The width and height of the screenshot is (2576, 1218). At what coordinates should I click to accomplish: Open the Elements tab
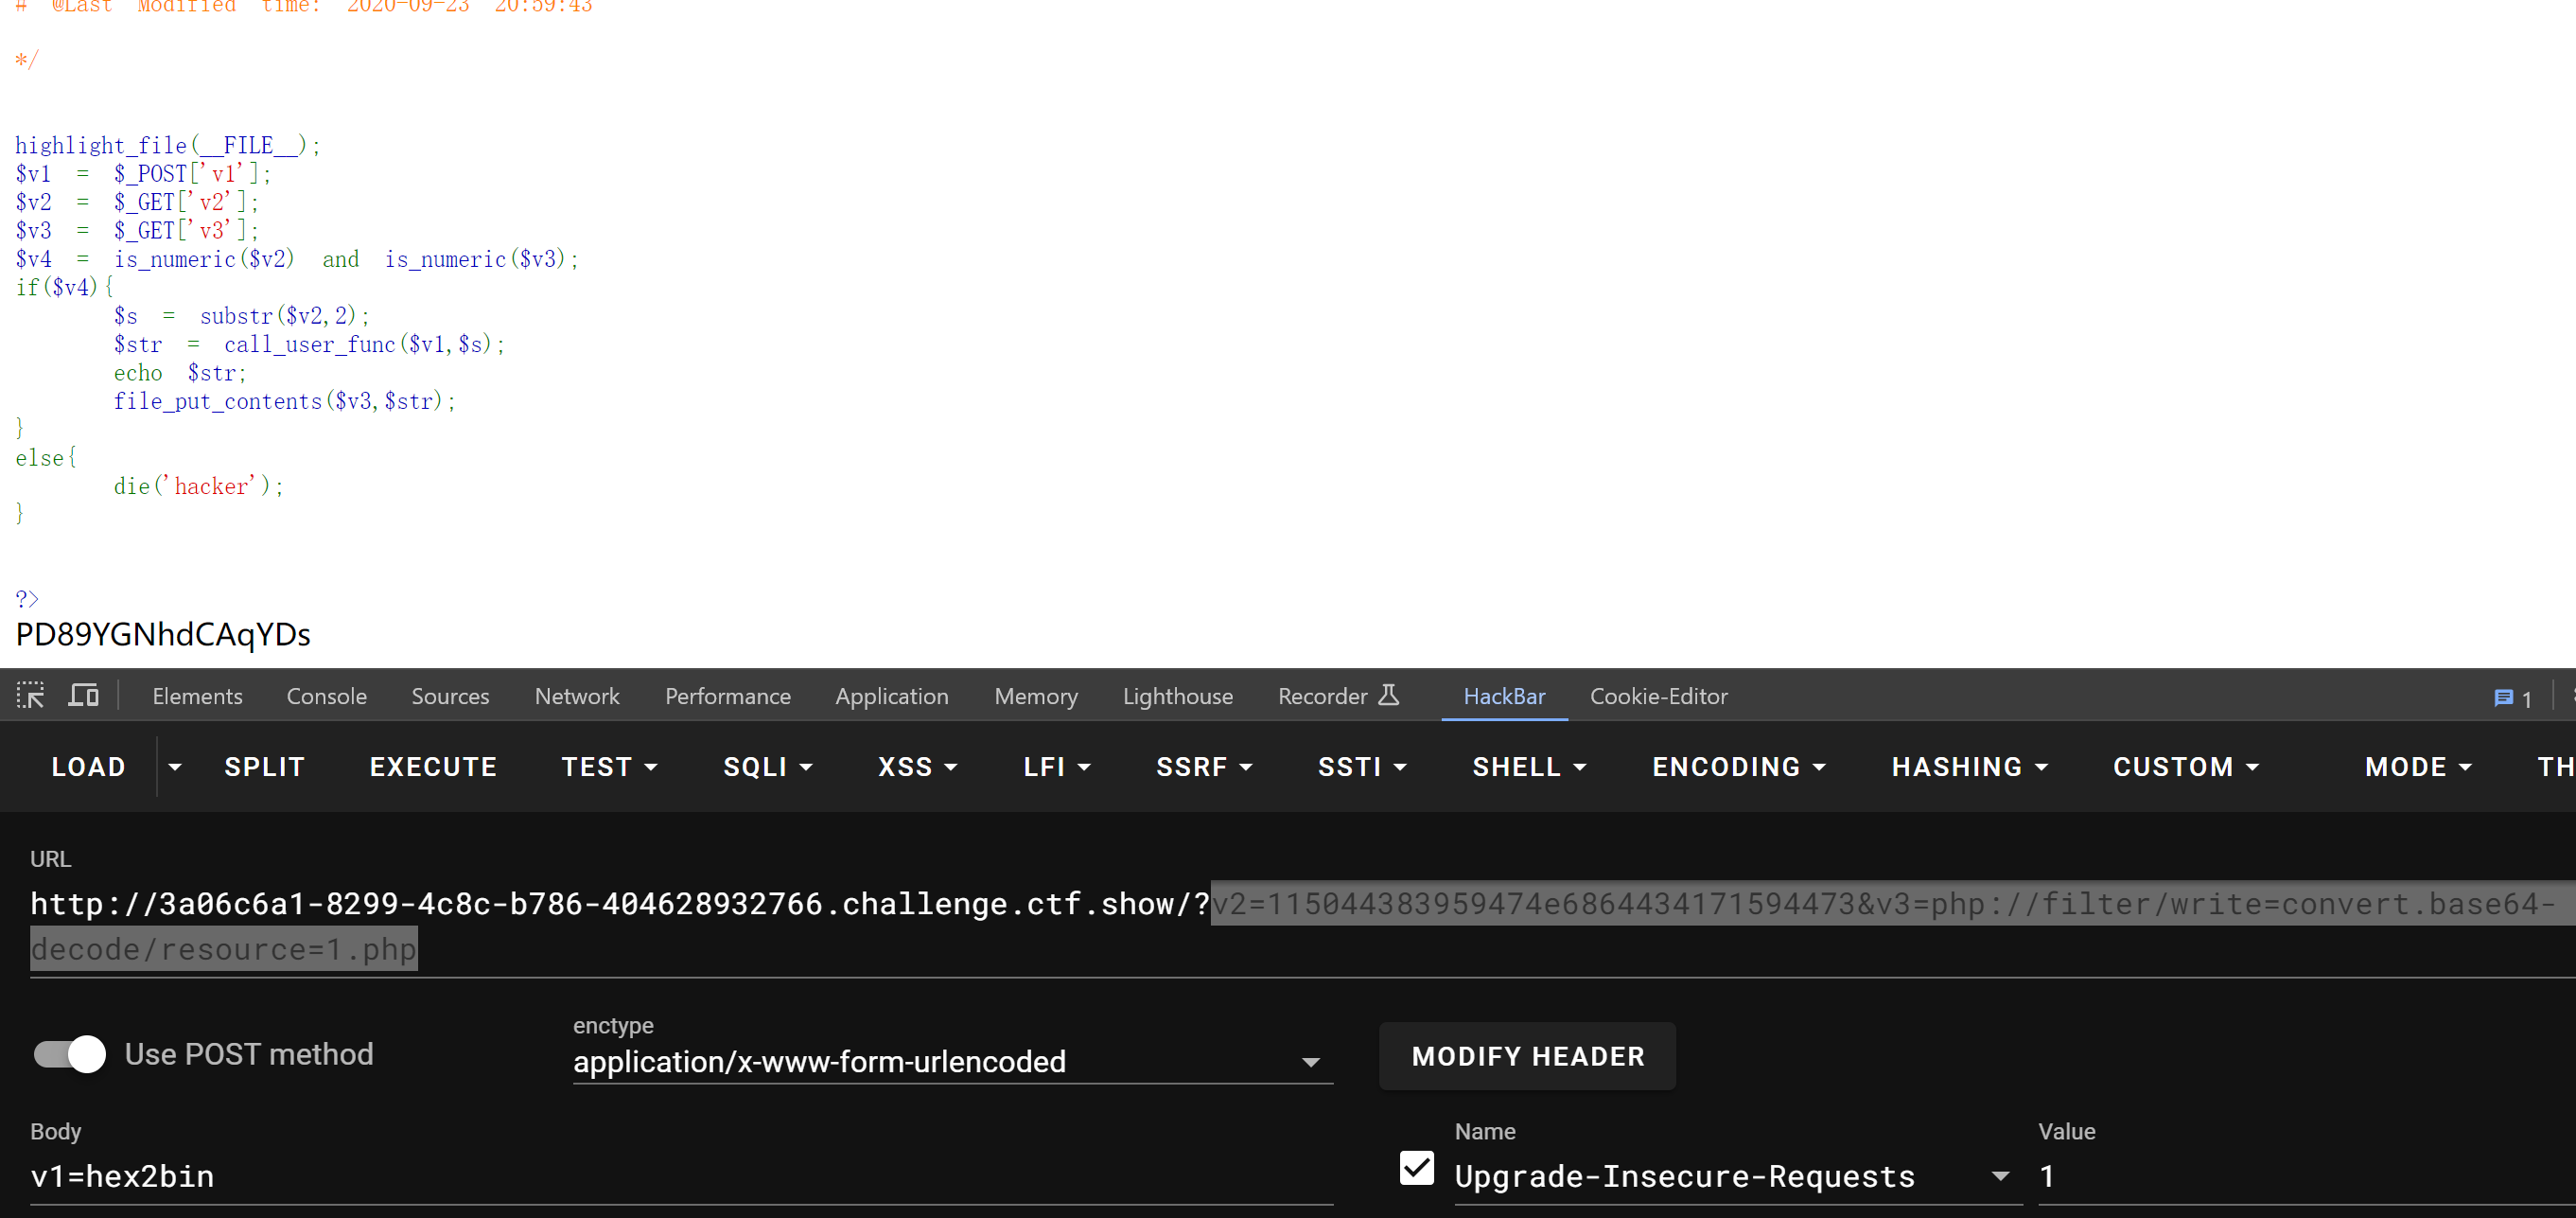click(x=197, y=696)
